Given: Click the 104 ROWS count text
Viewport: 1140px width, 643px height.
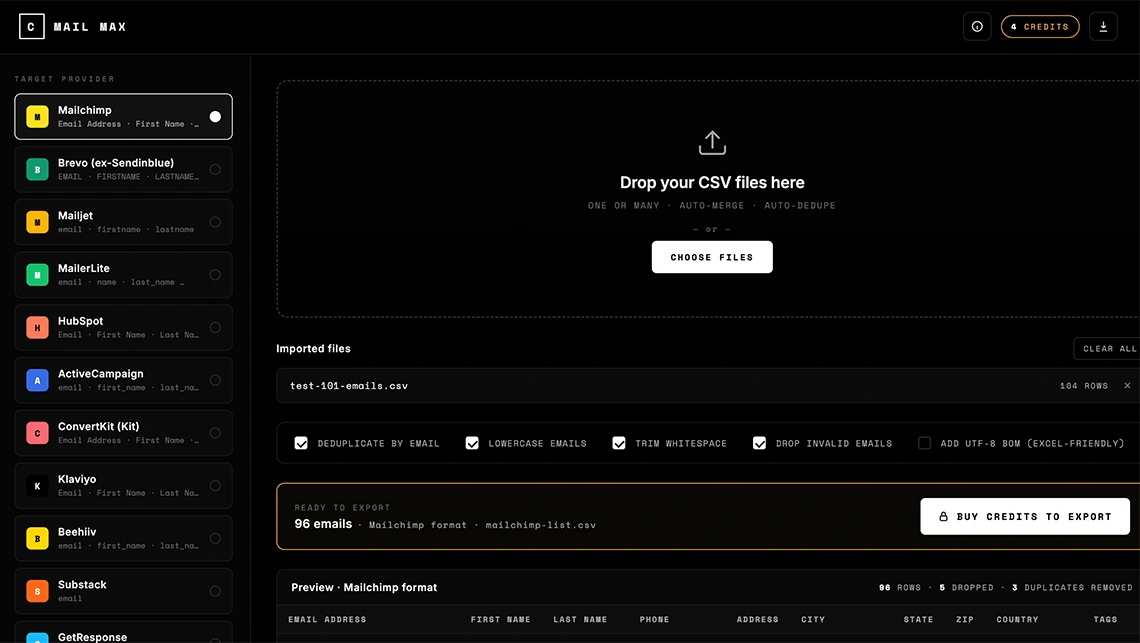Looking at the screenshot, I should (x=1083, y=386).
